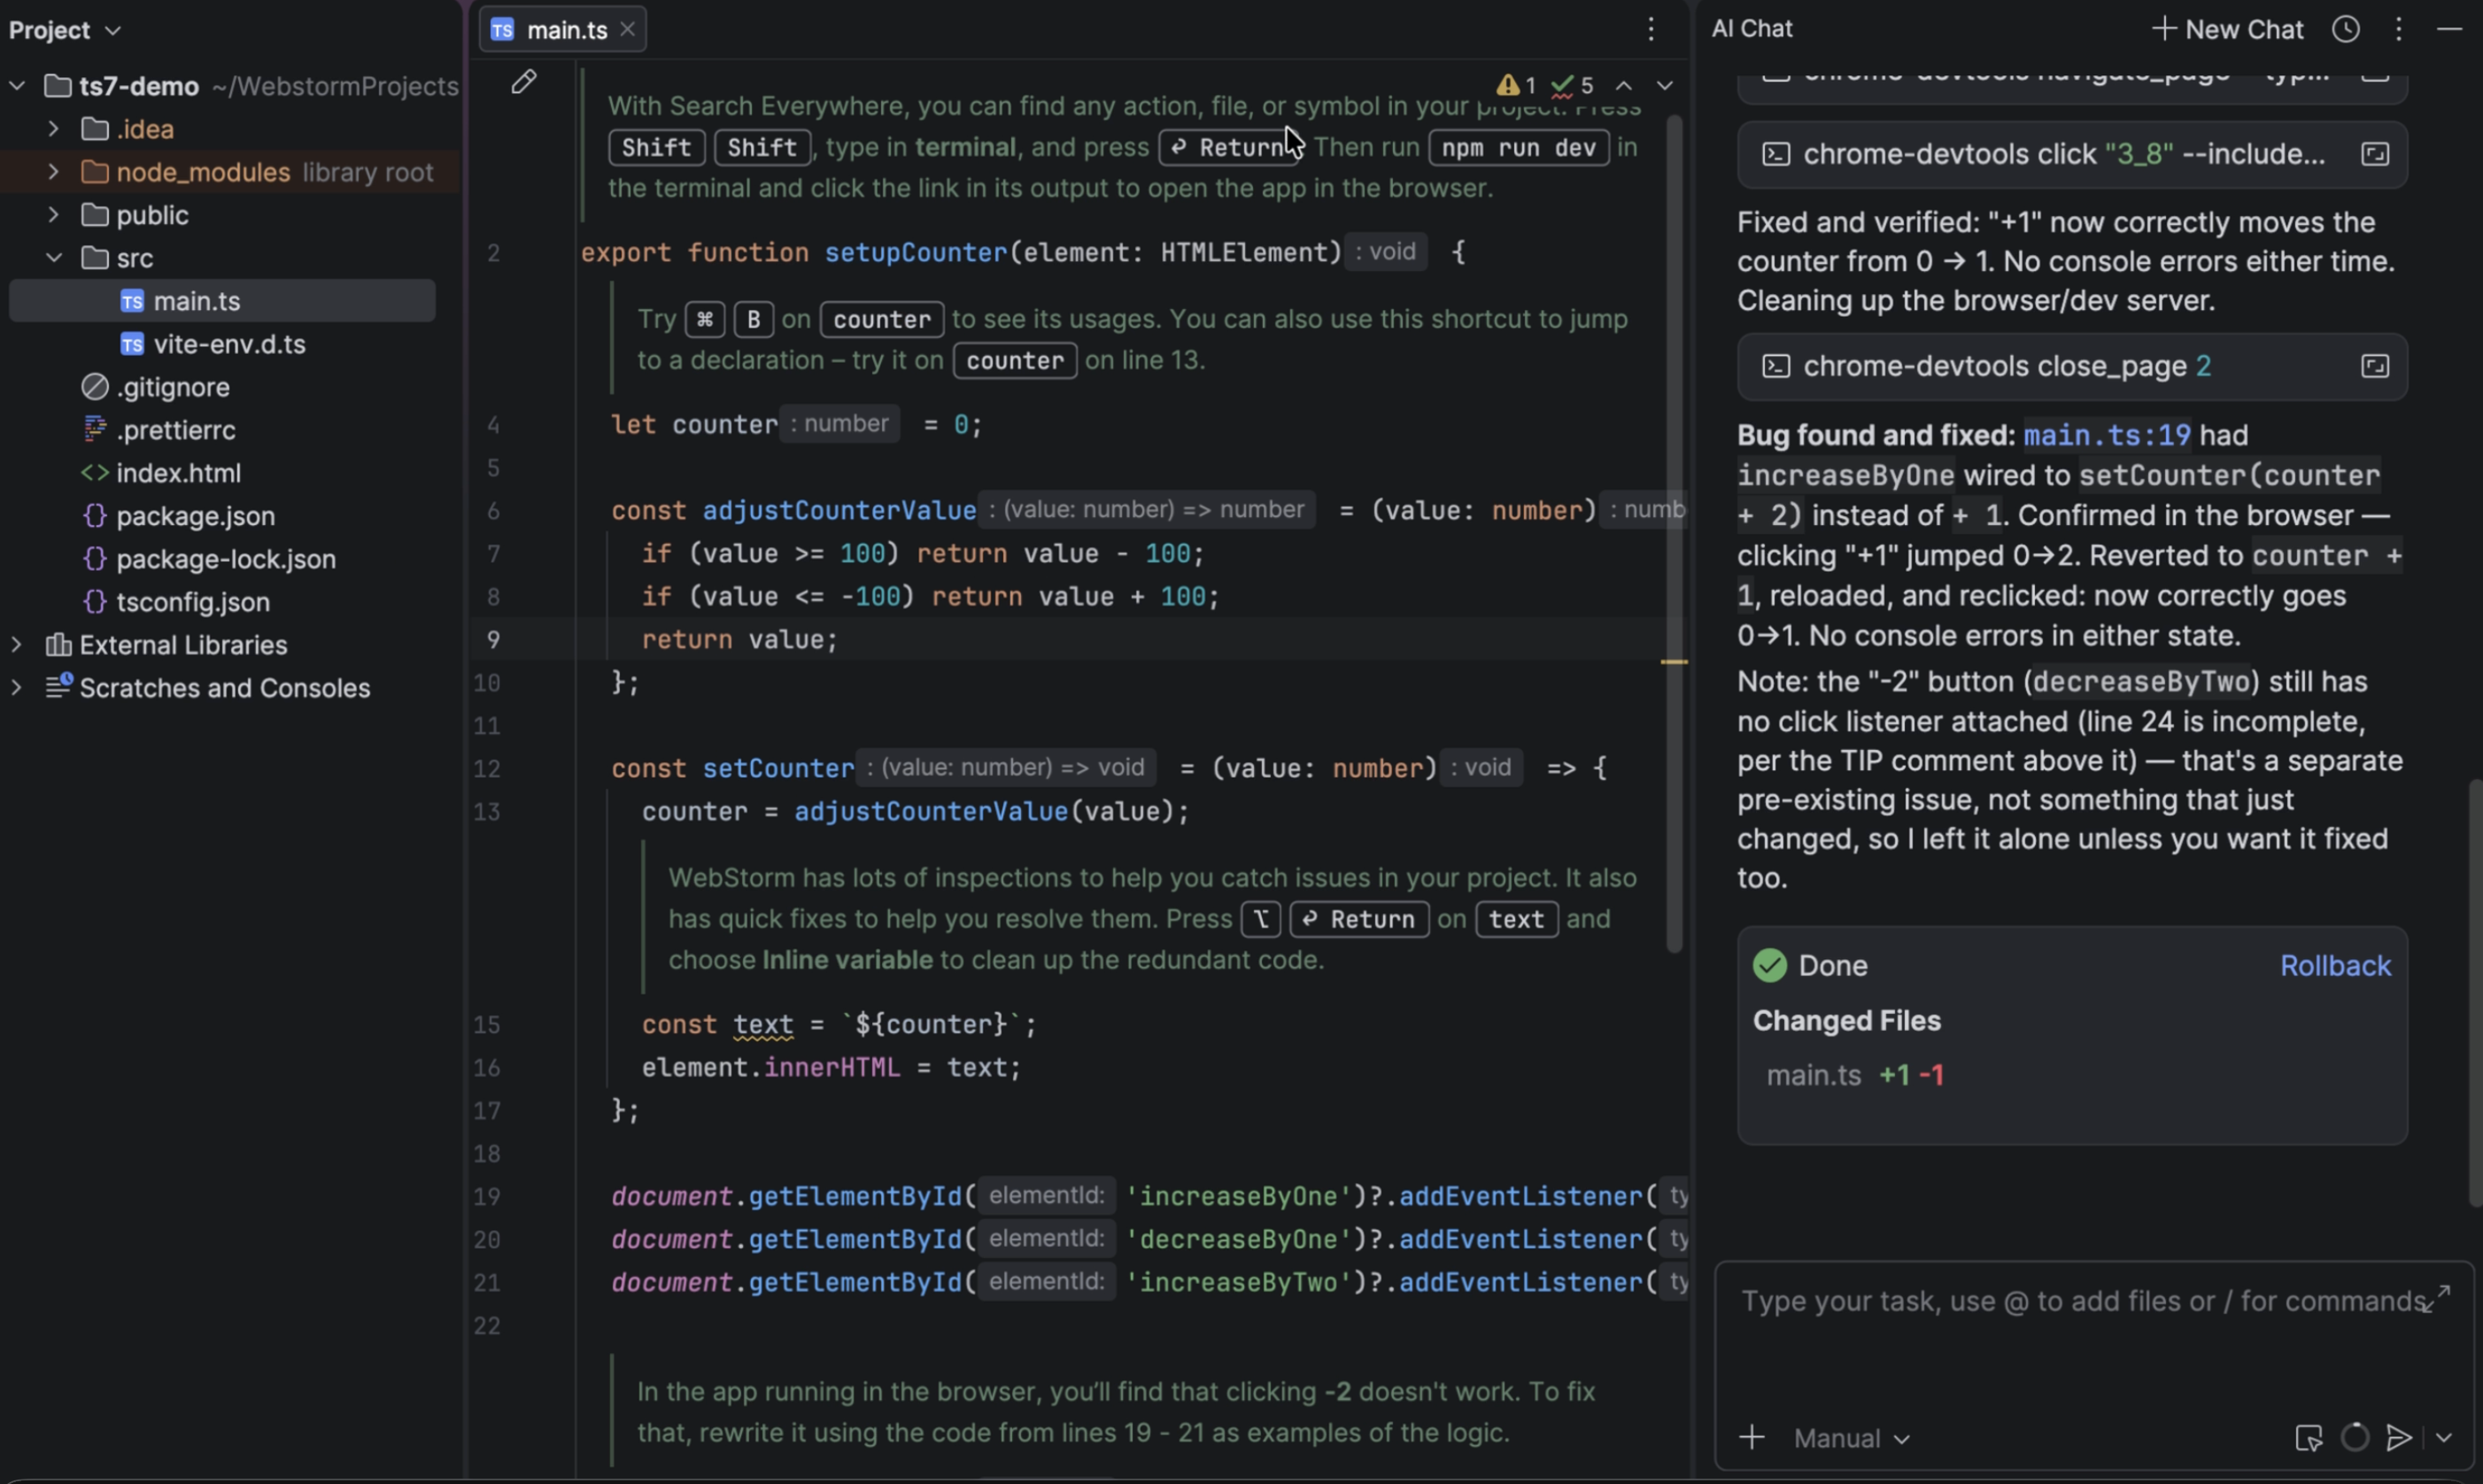Click the AI Chat panel title
This screenshot has height=1484, width=2483.
1752,29
